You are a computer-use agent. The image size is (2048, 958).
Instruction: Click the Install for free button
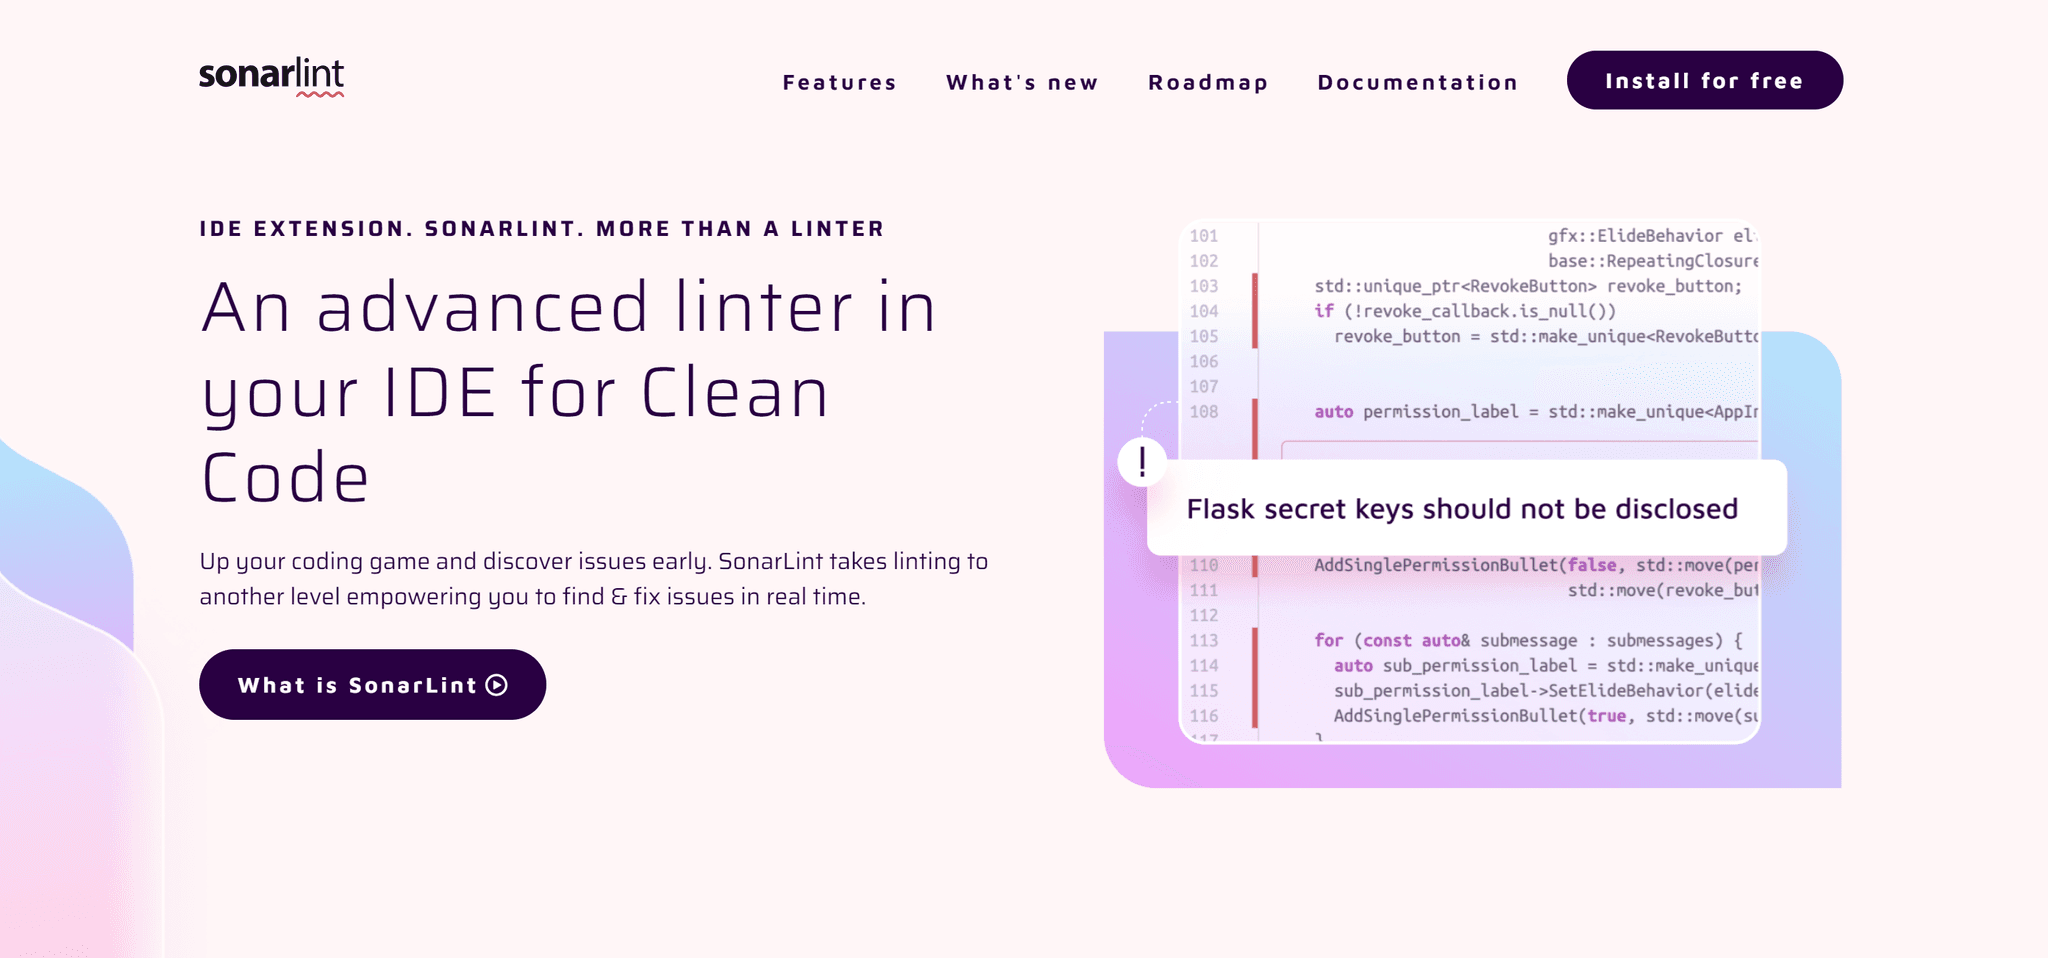click(x=1704, y=80)
